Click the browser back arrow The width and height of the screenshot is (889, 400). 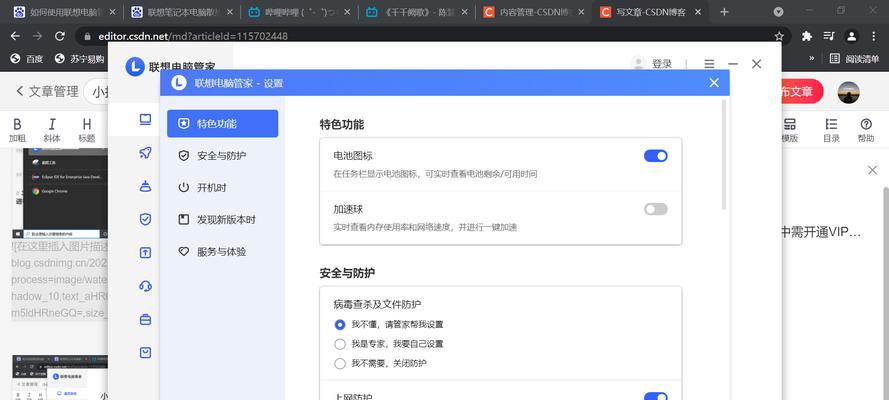tap(15, 36)
